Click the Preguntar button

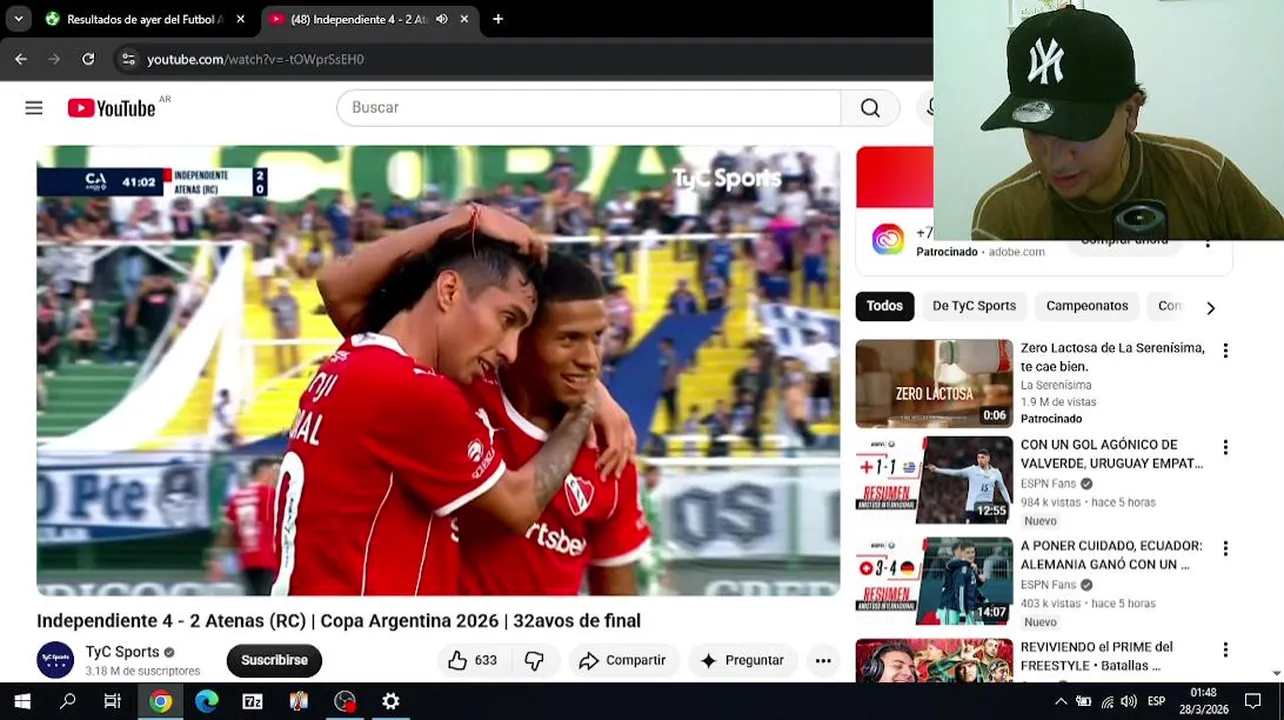click(742, 660)
